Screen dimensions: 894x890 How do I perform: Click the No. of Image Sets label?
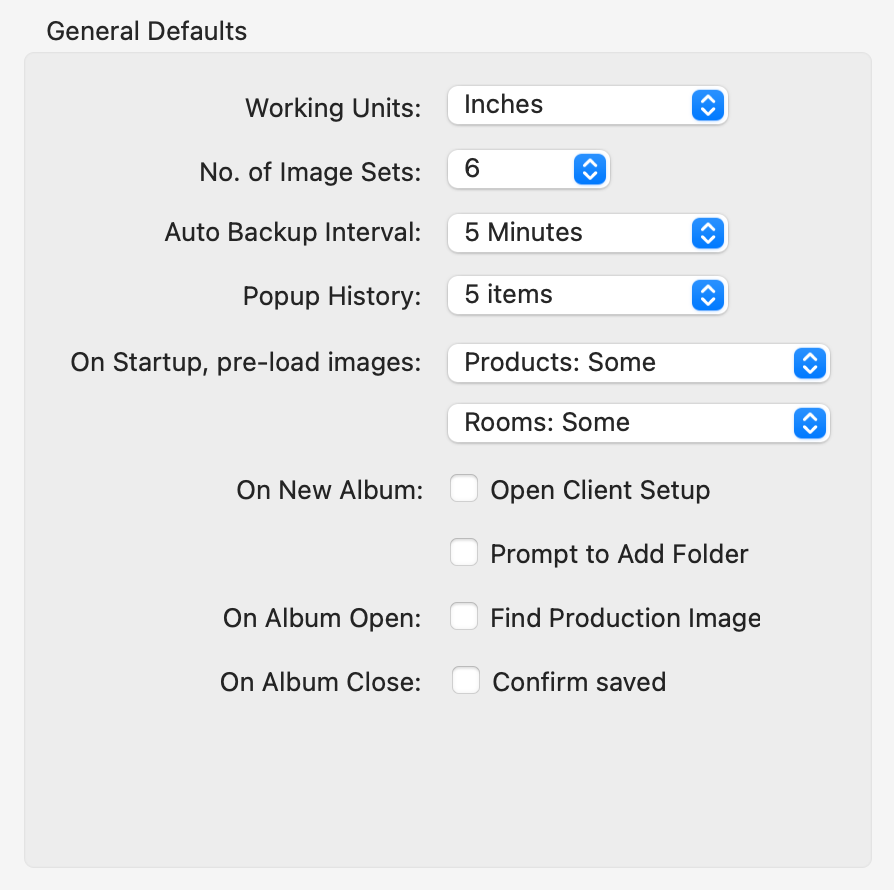[310, 172]
